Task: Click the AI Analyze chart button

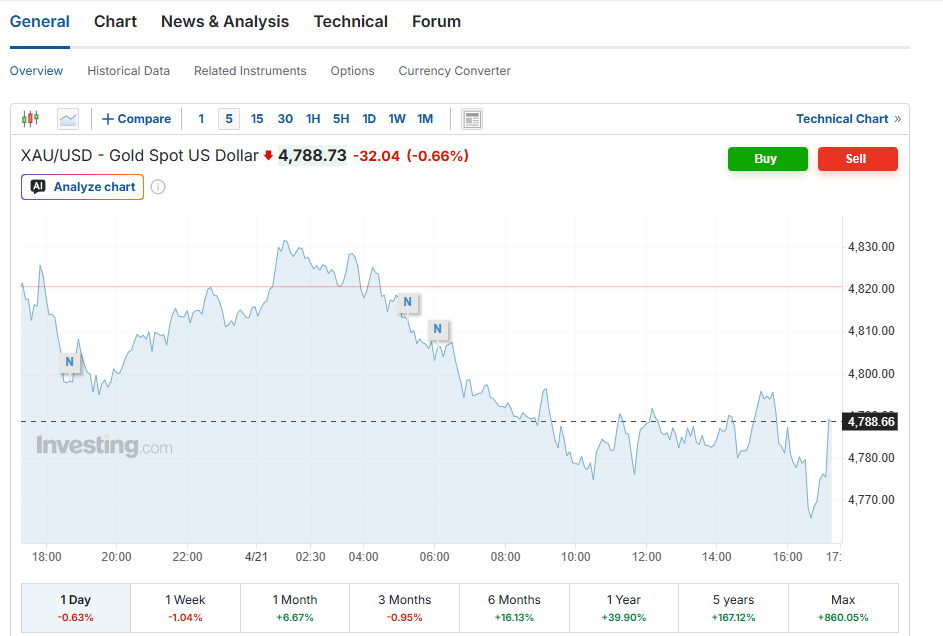Action: 83,187
